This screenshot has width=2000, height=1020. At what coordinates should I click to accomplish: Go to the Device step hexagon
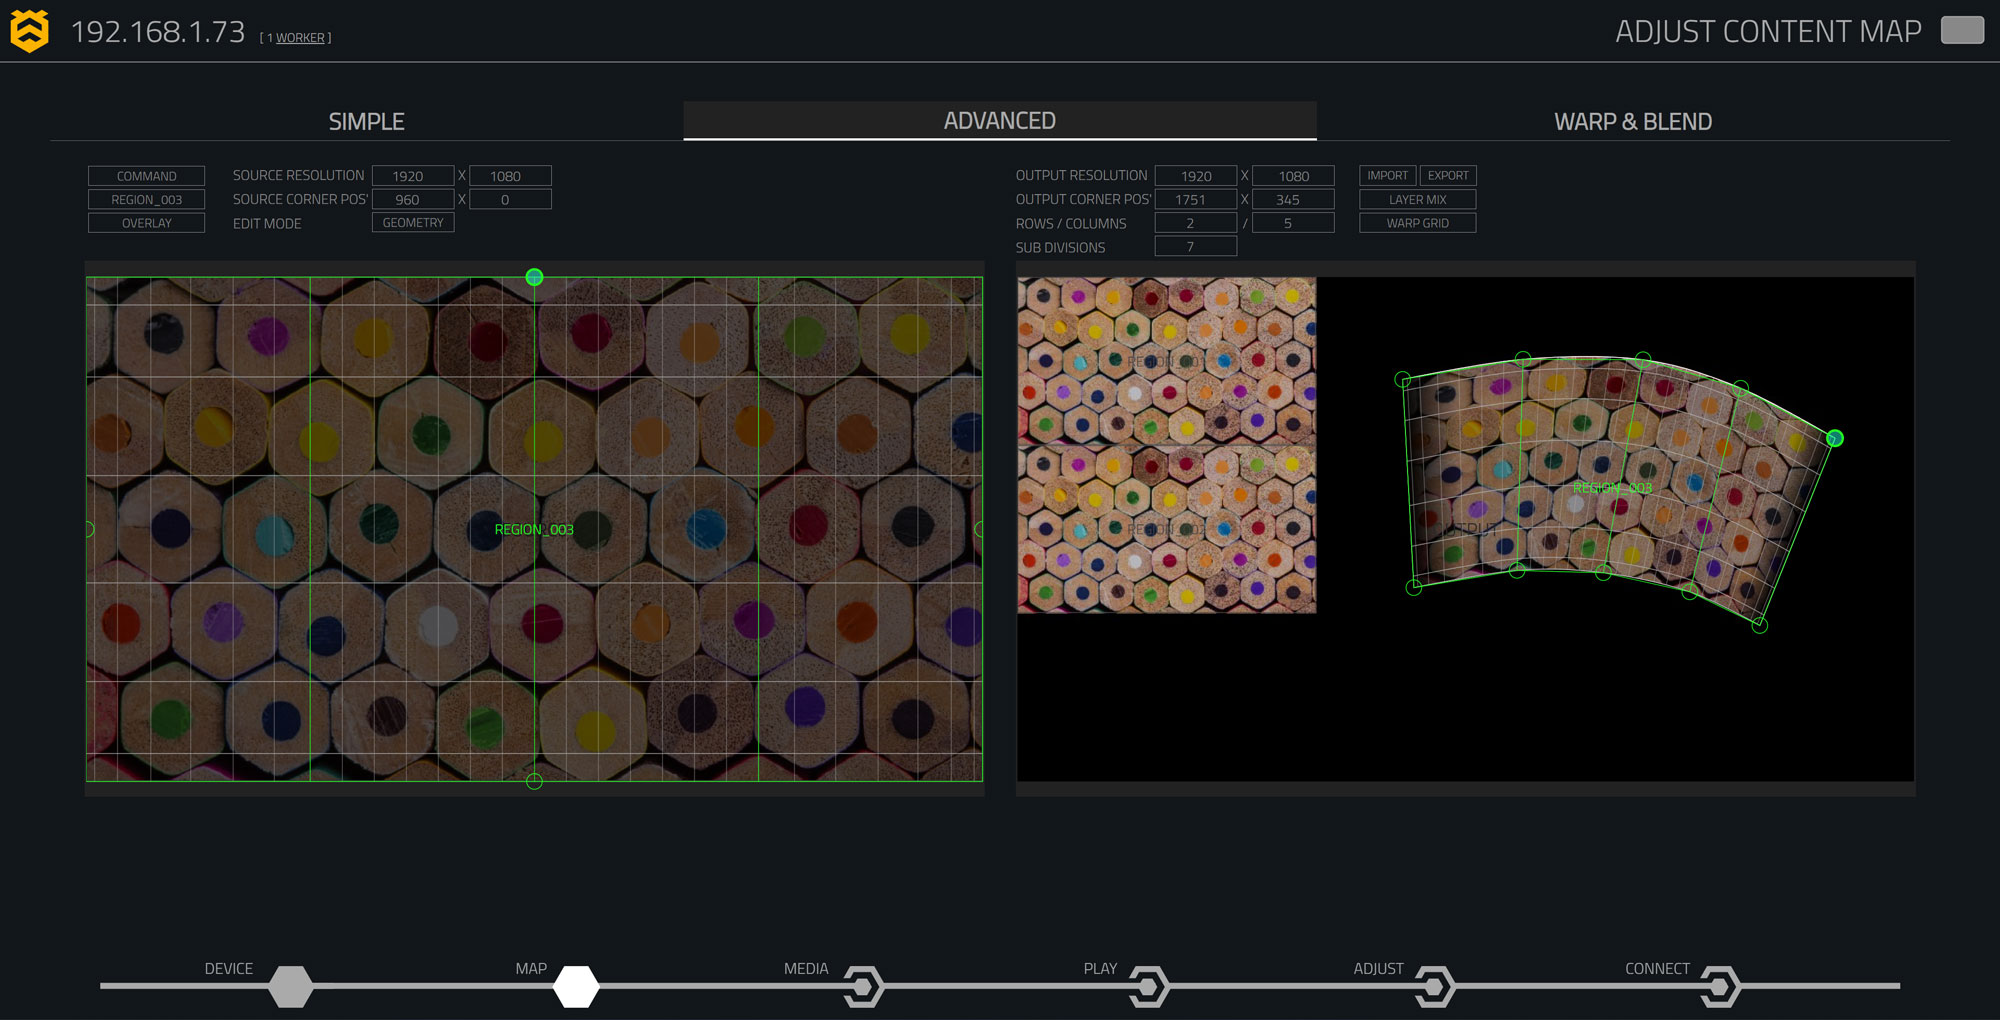pos(290,986)
